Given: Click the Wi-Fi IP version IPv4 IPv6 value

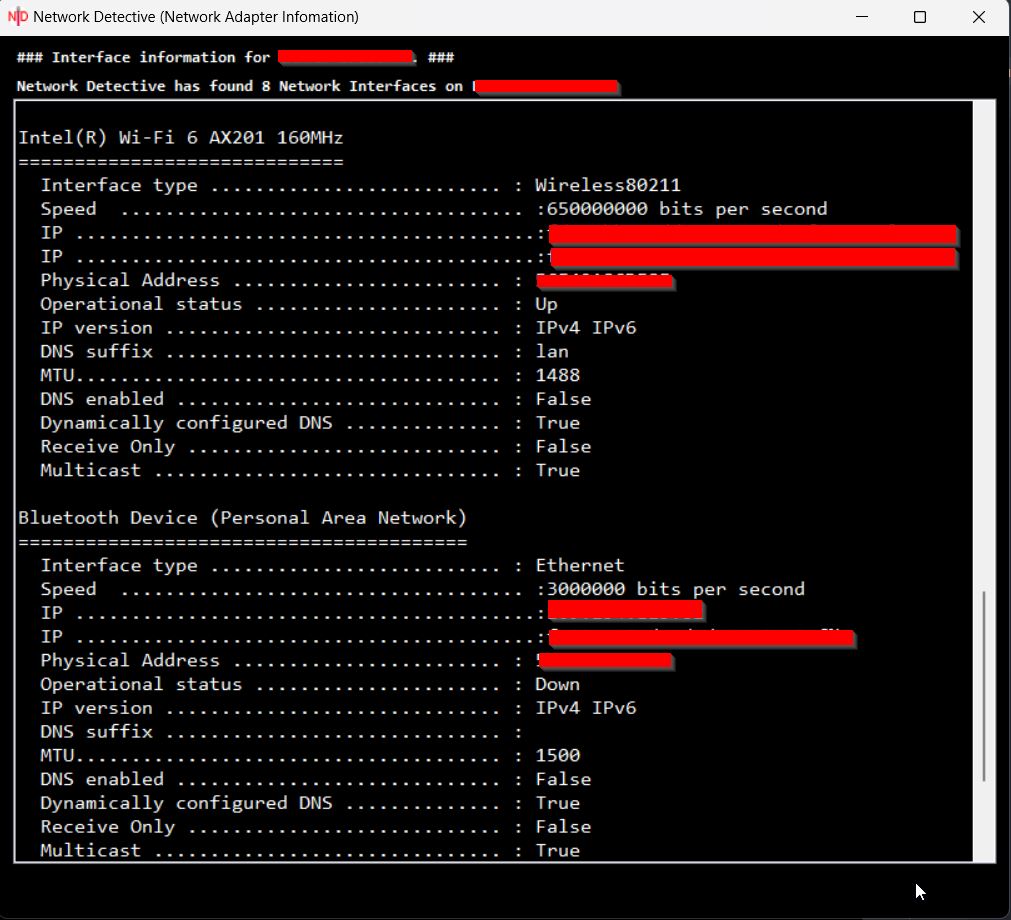Looking at the screenshot, I should coord(585,328).
